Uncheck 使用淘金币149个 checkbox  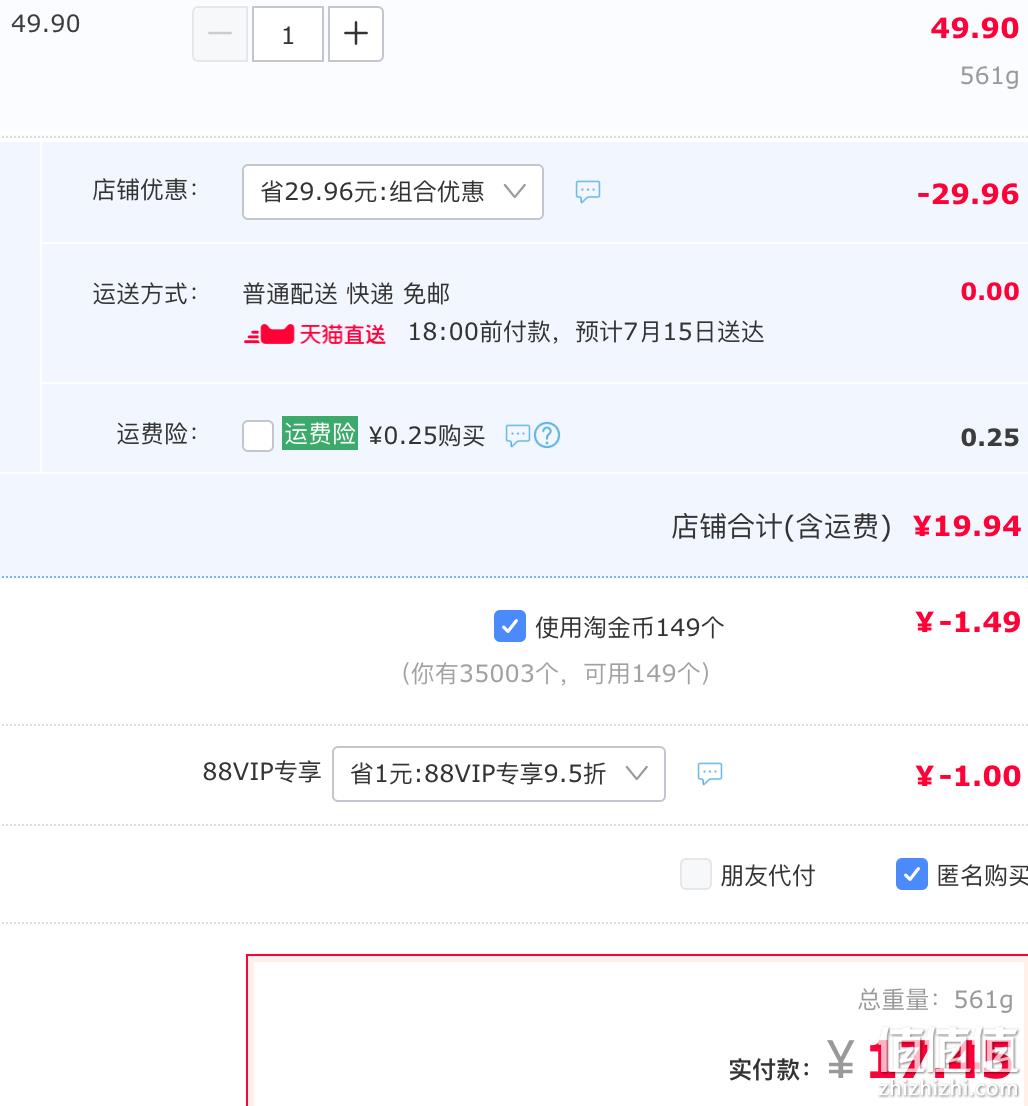point(509,626)
